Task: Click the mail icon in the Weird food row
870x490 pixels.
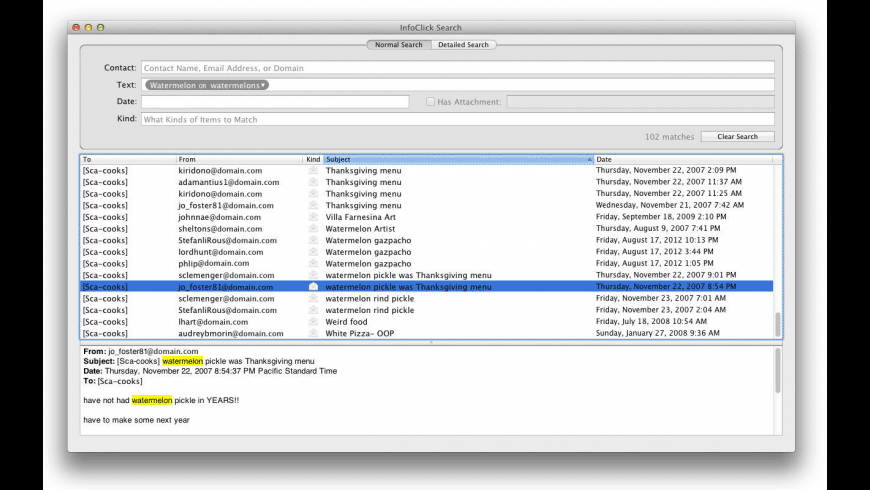Action: [x=313, y=322]
